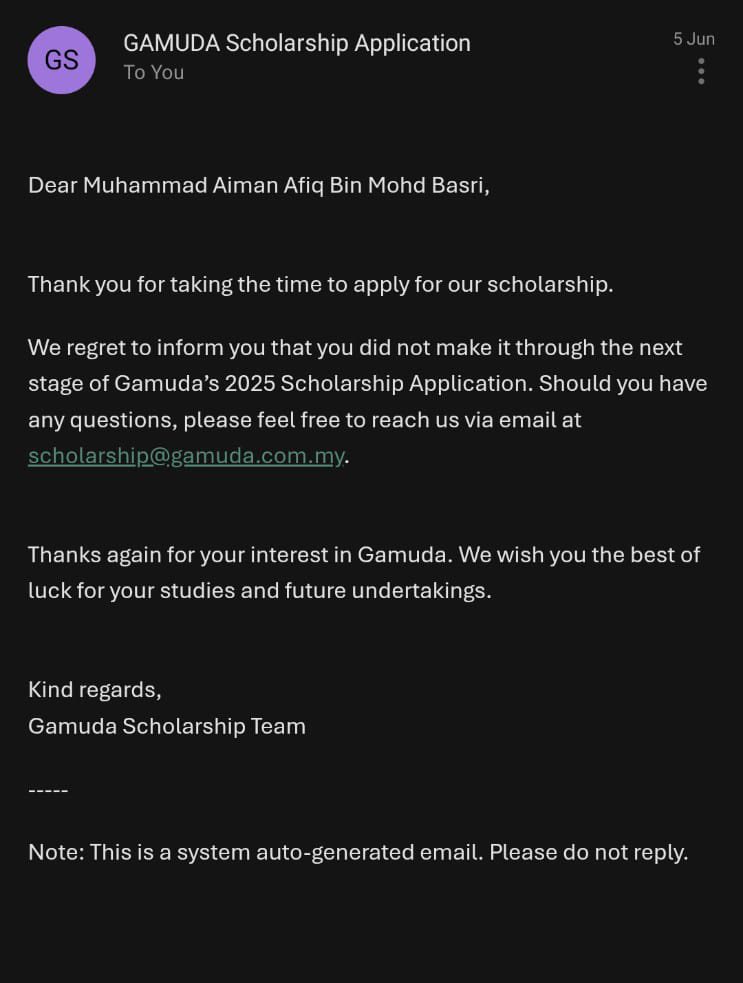Open the three-dot more options menu
Viewport: 743px width, 983px height.
[701, 71]
